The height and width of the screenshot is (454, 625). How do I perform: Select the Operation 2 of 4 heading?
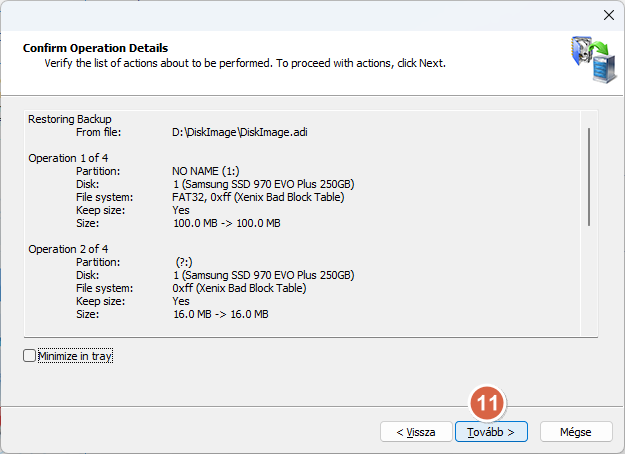tap(68, 249)
